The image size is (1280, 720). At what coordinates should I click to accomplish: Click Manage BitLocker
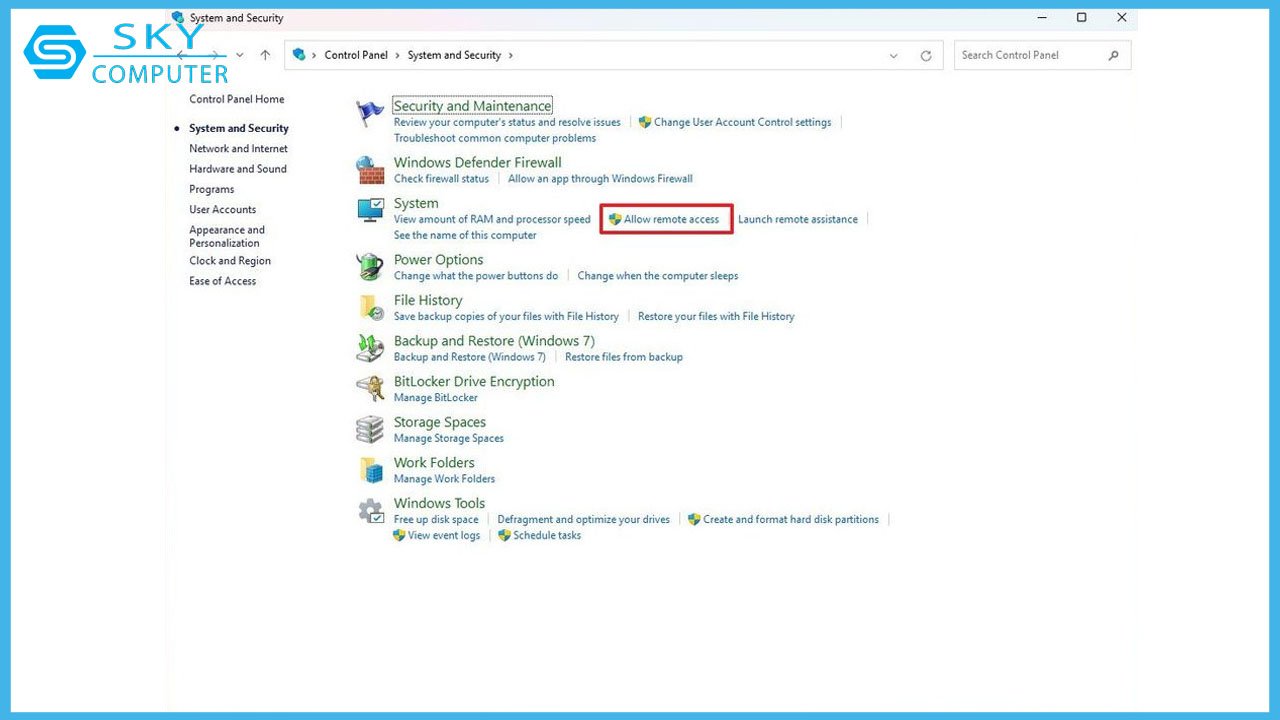(x=436, y=397)
